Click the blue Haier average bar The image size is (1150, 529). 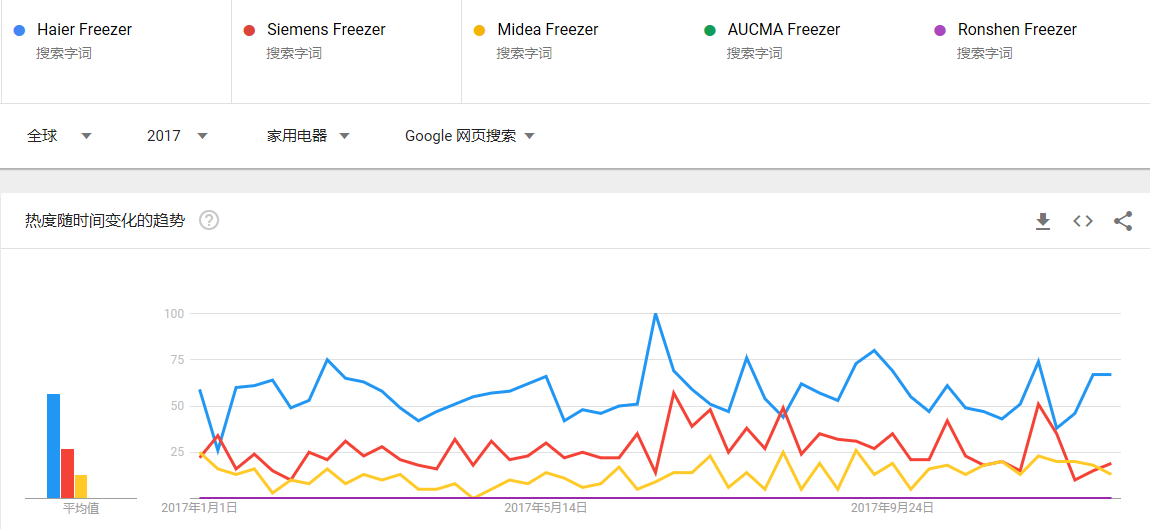coord(54,446)
